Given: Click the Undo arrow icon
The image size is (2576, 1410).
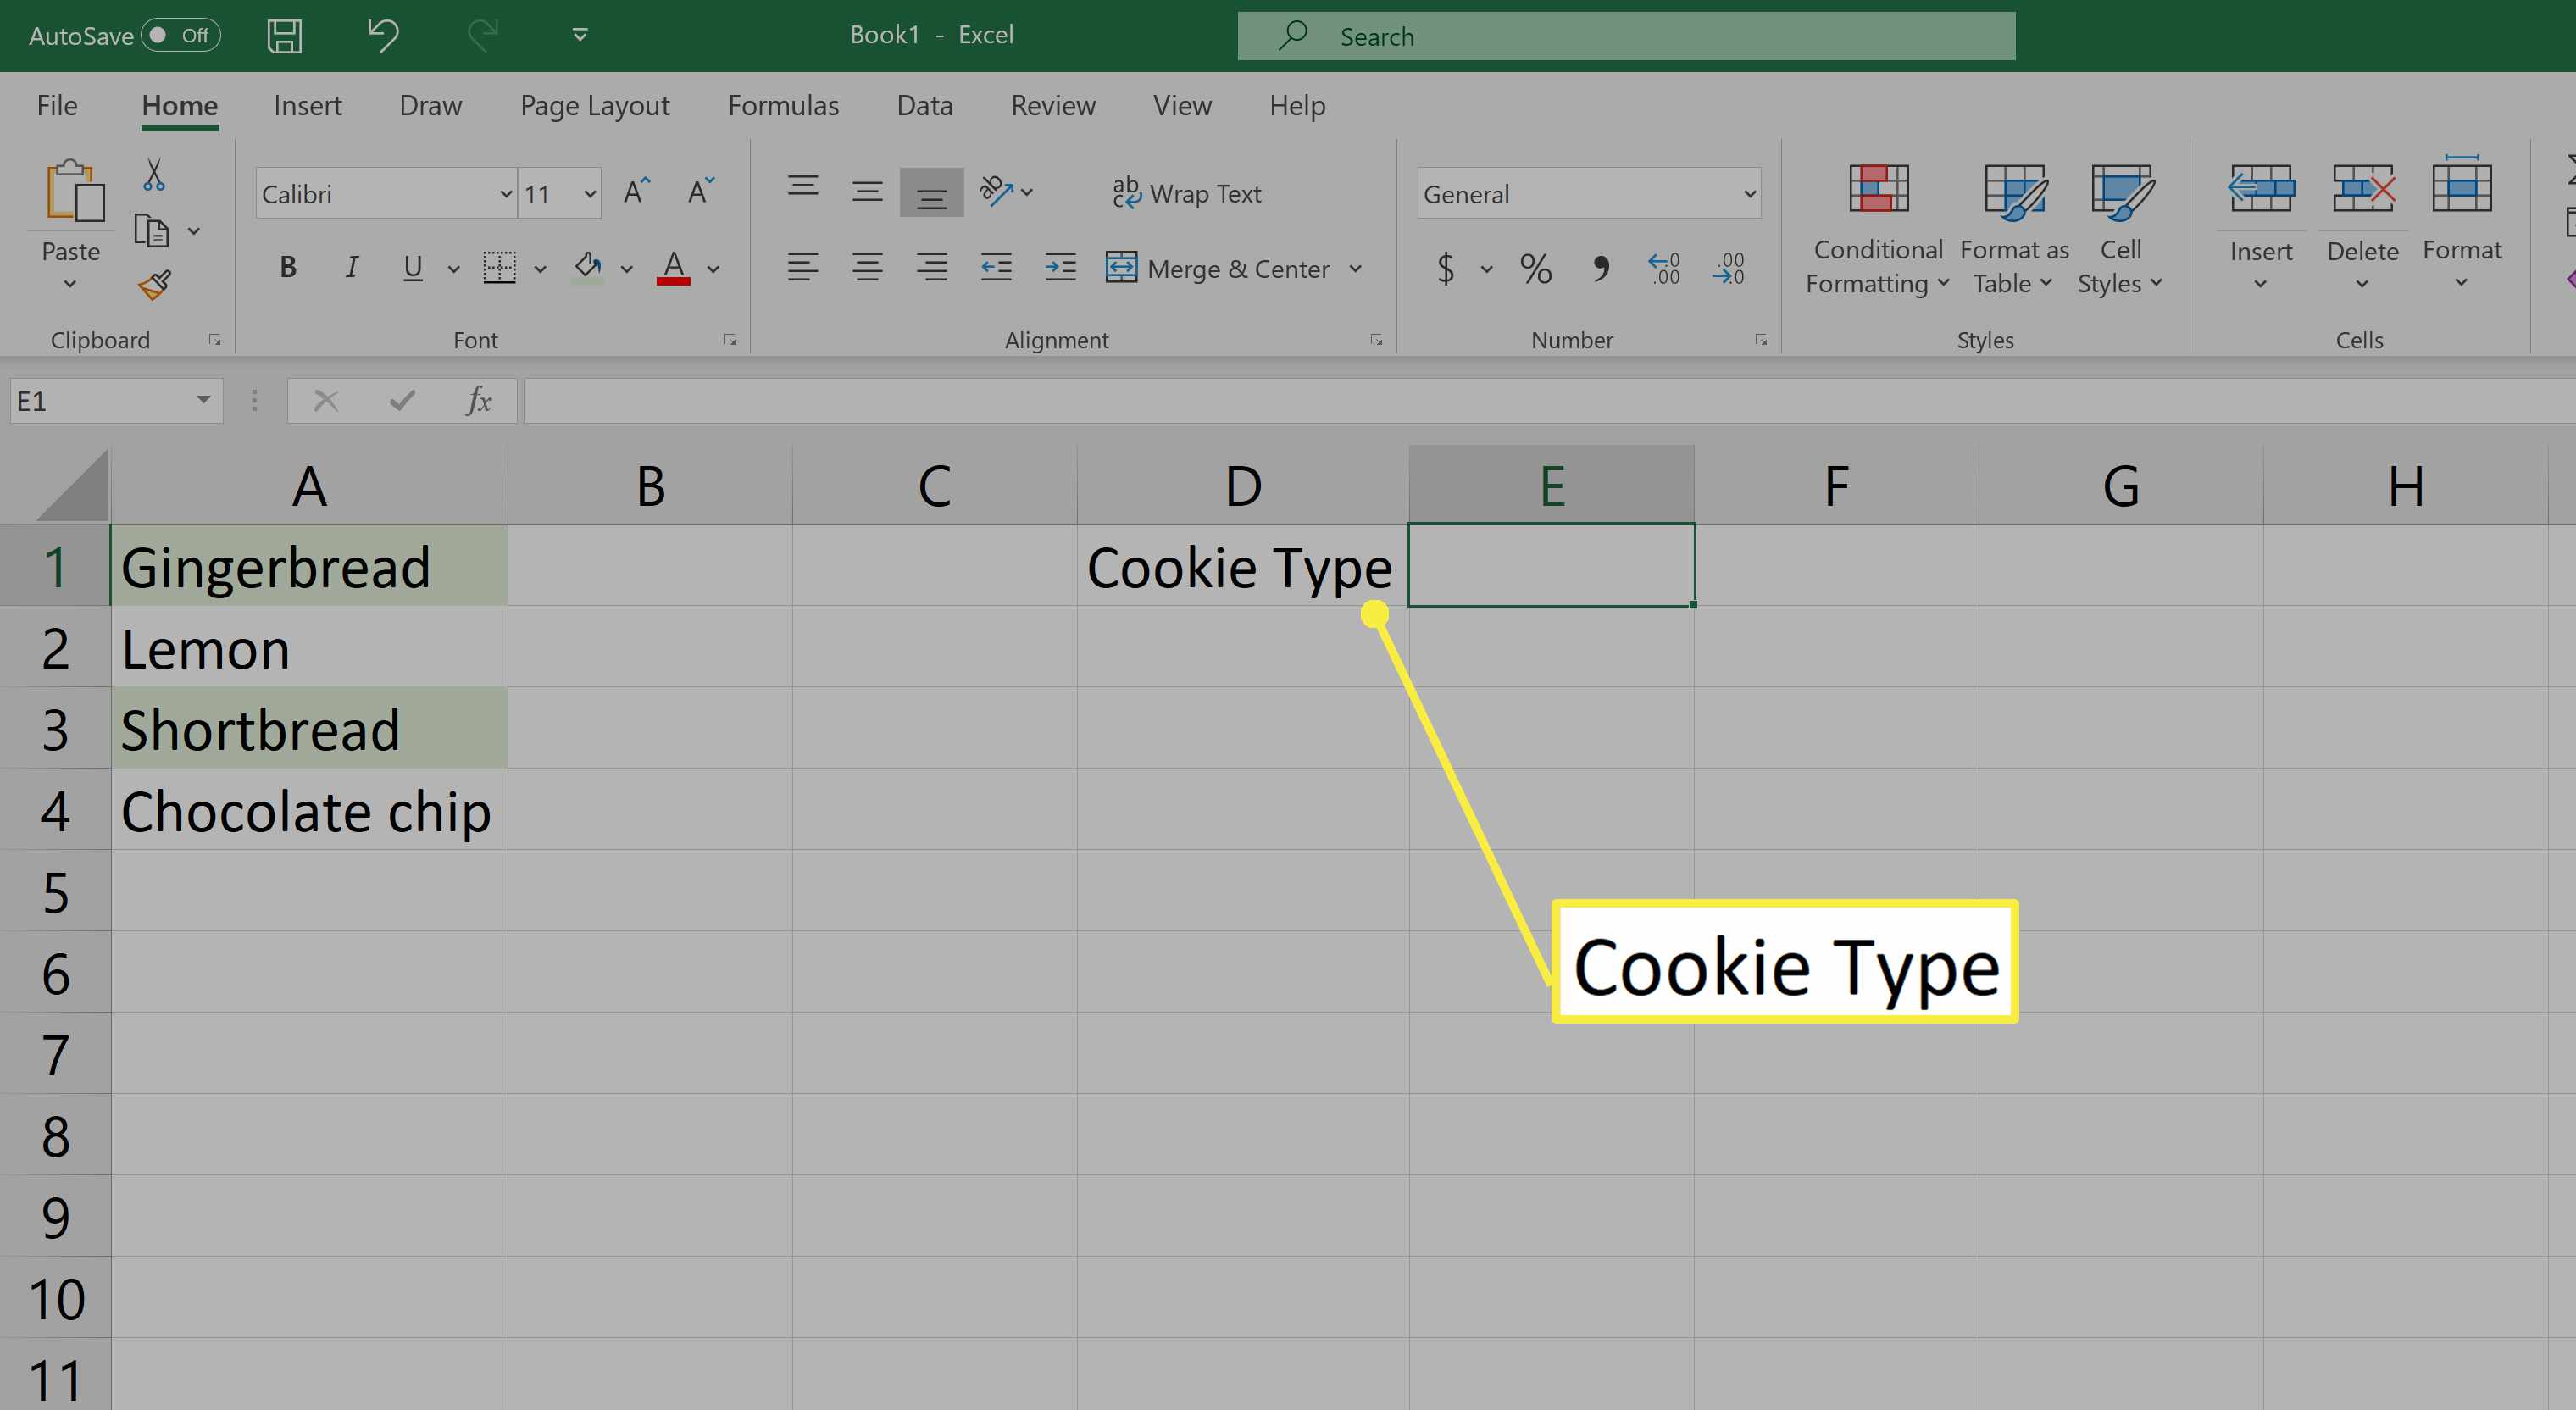Looking at the screenshot, I should click(x=382, y=35).
